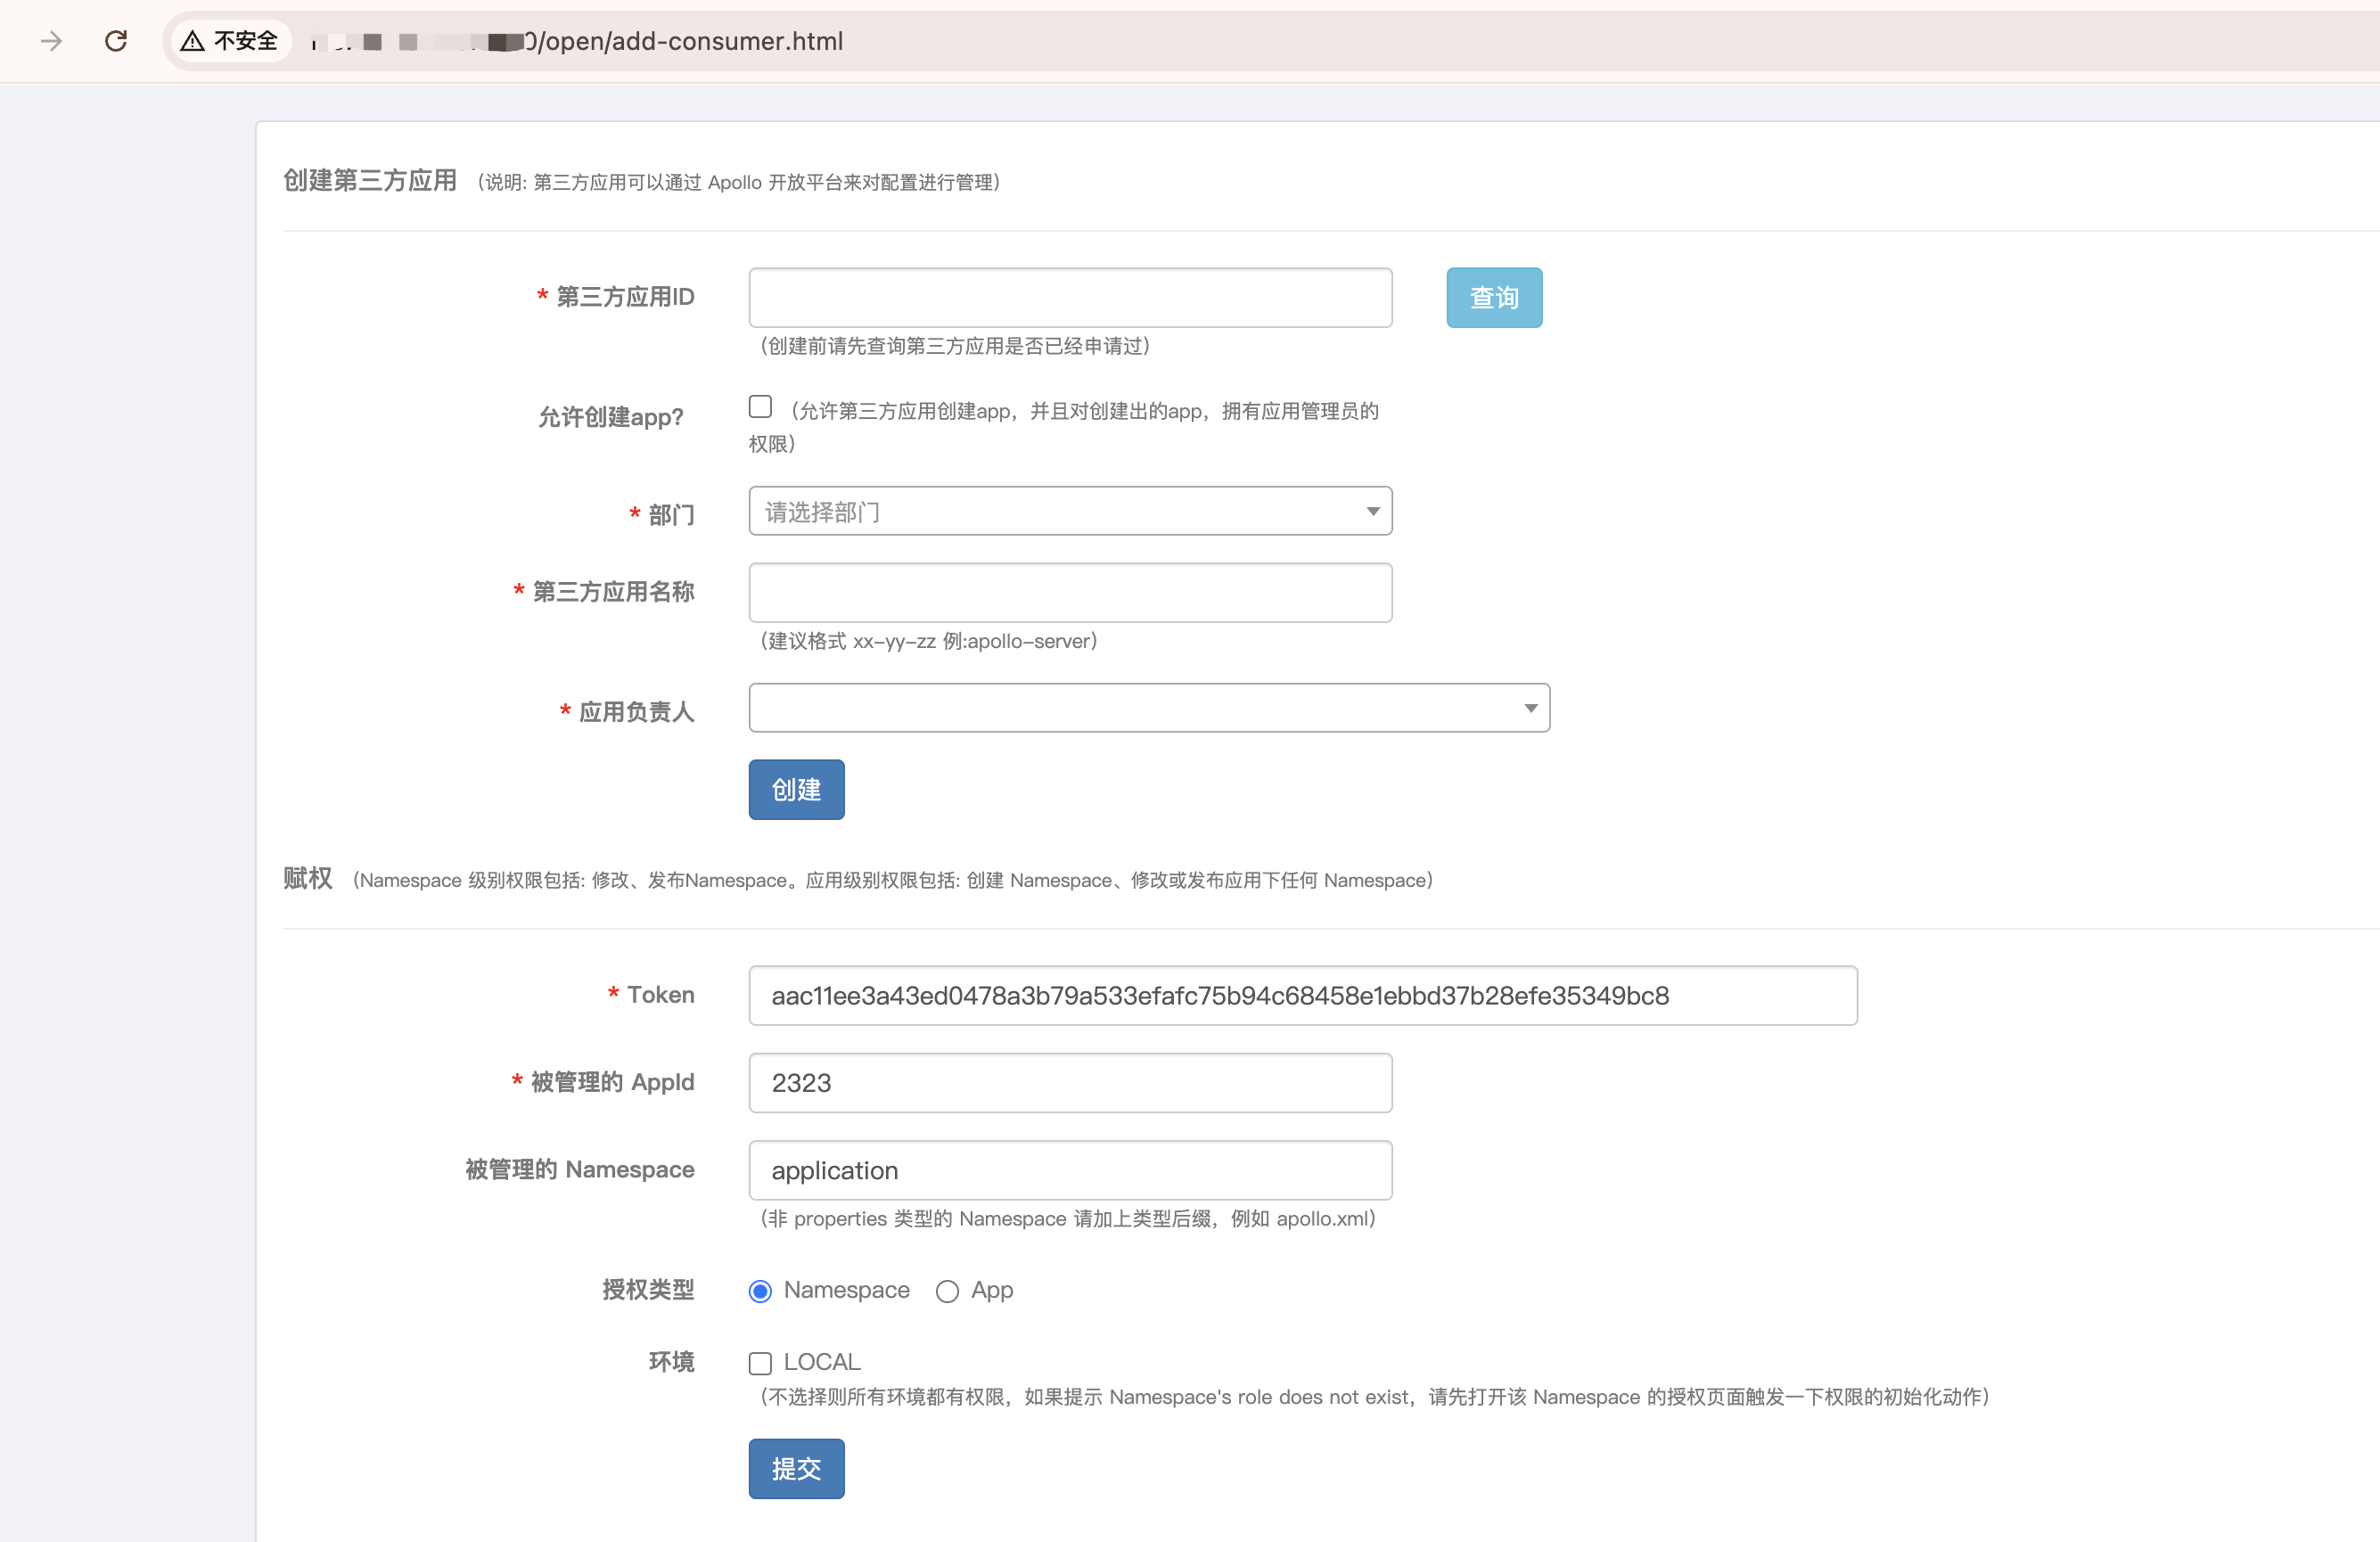Click the browser address bar URL
Image resolution: width=2380 pixels, height=1542 pixels.
click(690, 41)
